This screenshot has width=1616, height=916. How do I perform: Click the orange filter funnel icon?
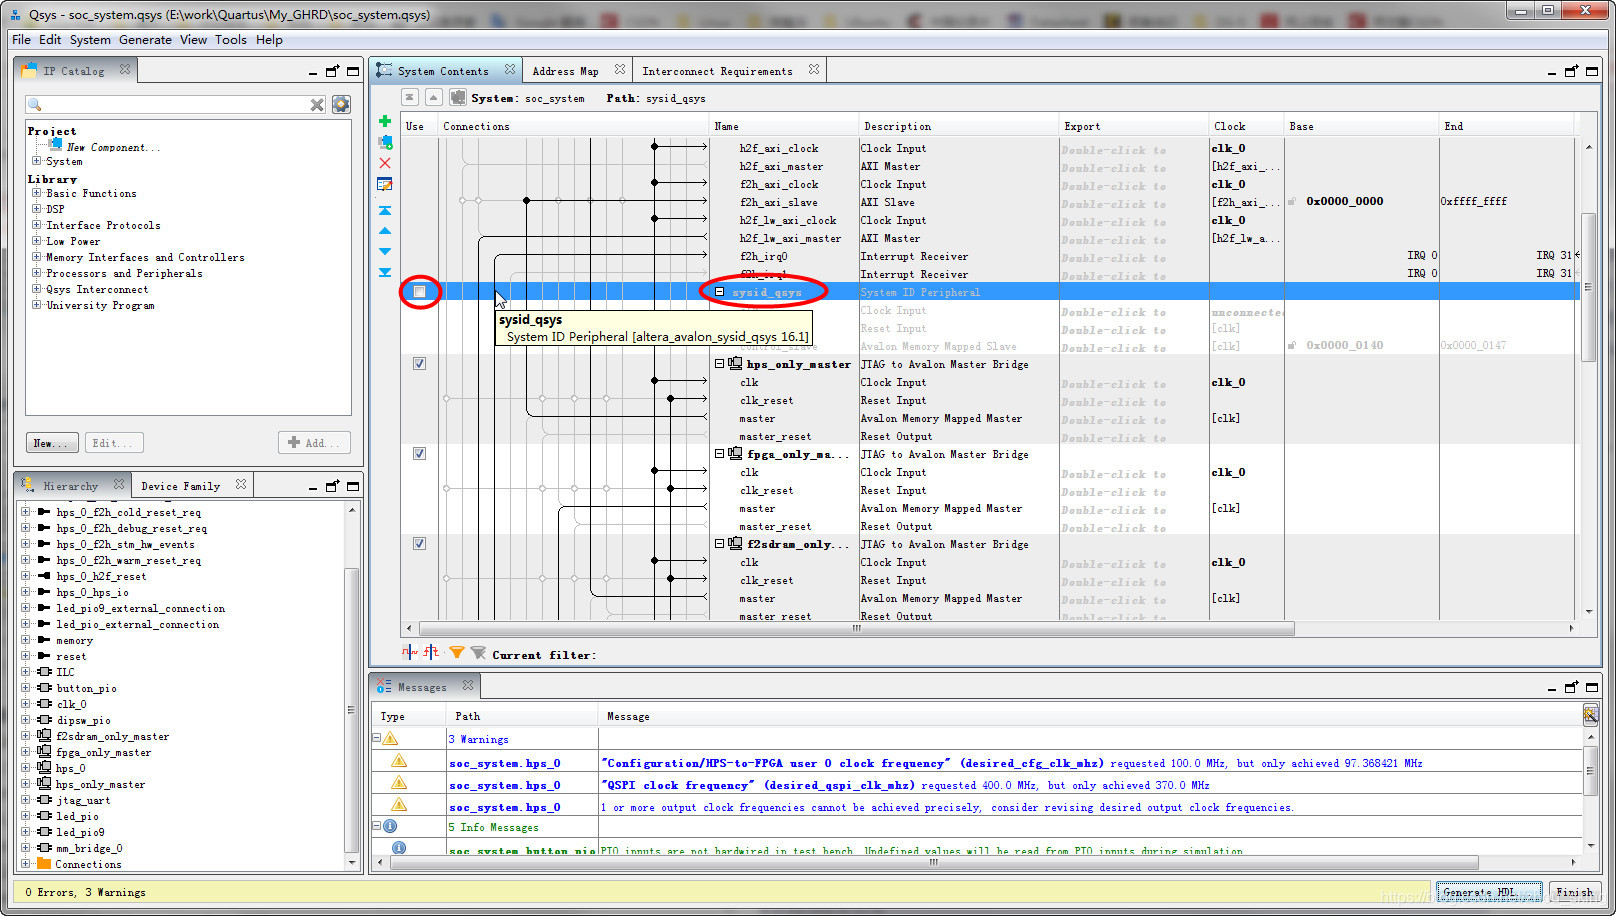457,653
